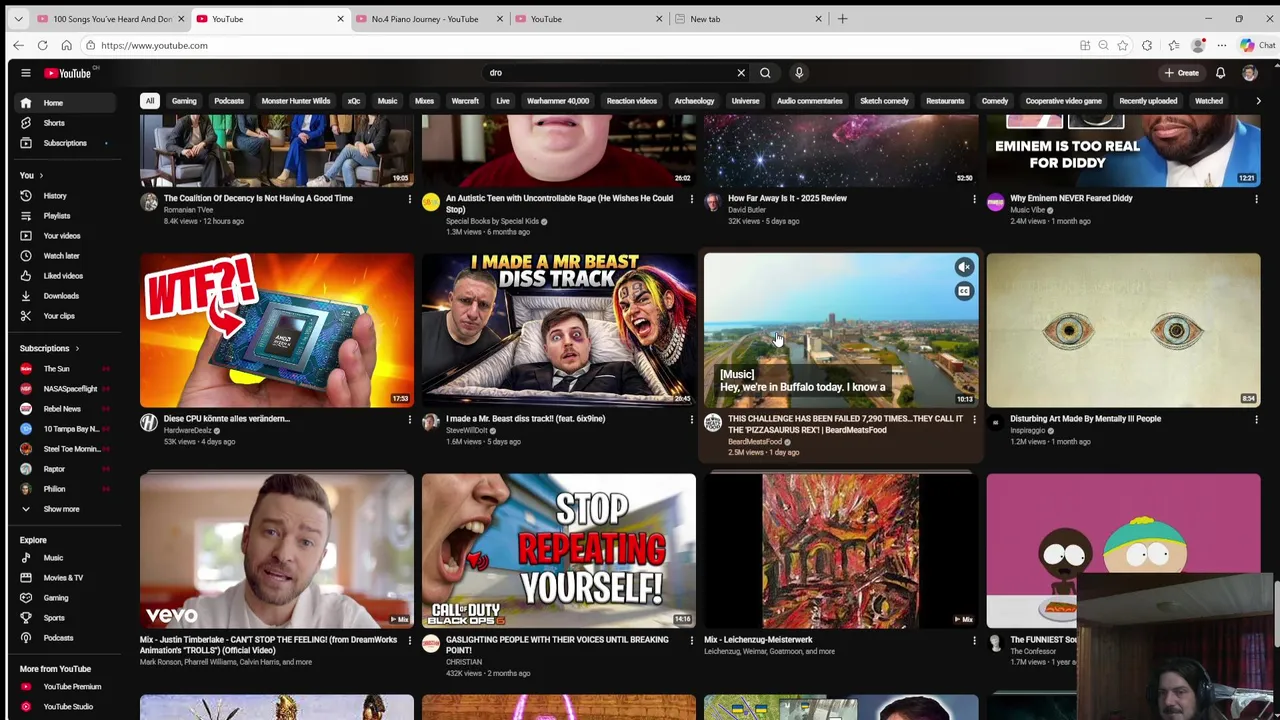Open options for the Eminem Diddy video
This screenshot has width=1280, height=720.
tap(1256, 199)
